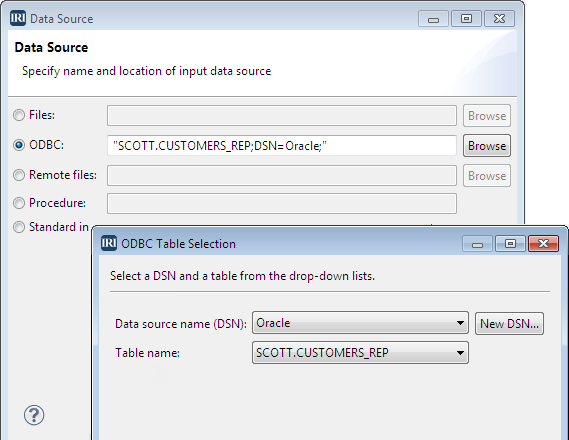Image resolution: width=569 pixels, height=440 pixels.
Task: Select the ODBC radio button
Action: (19, 145)
